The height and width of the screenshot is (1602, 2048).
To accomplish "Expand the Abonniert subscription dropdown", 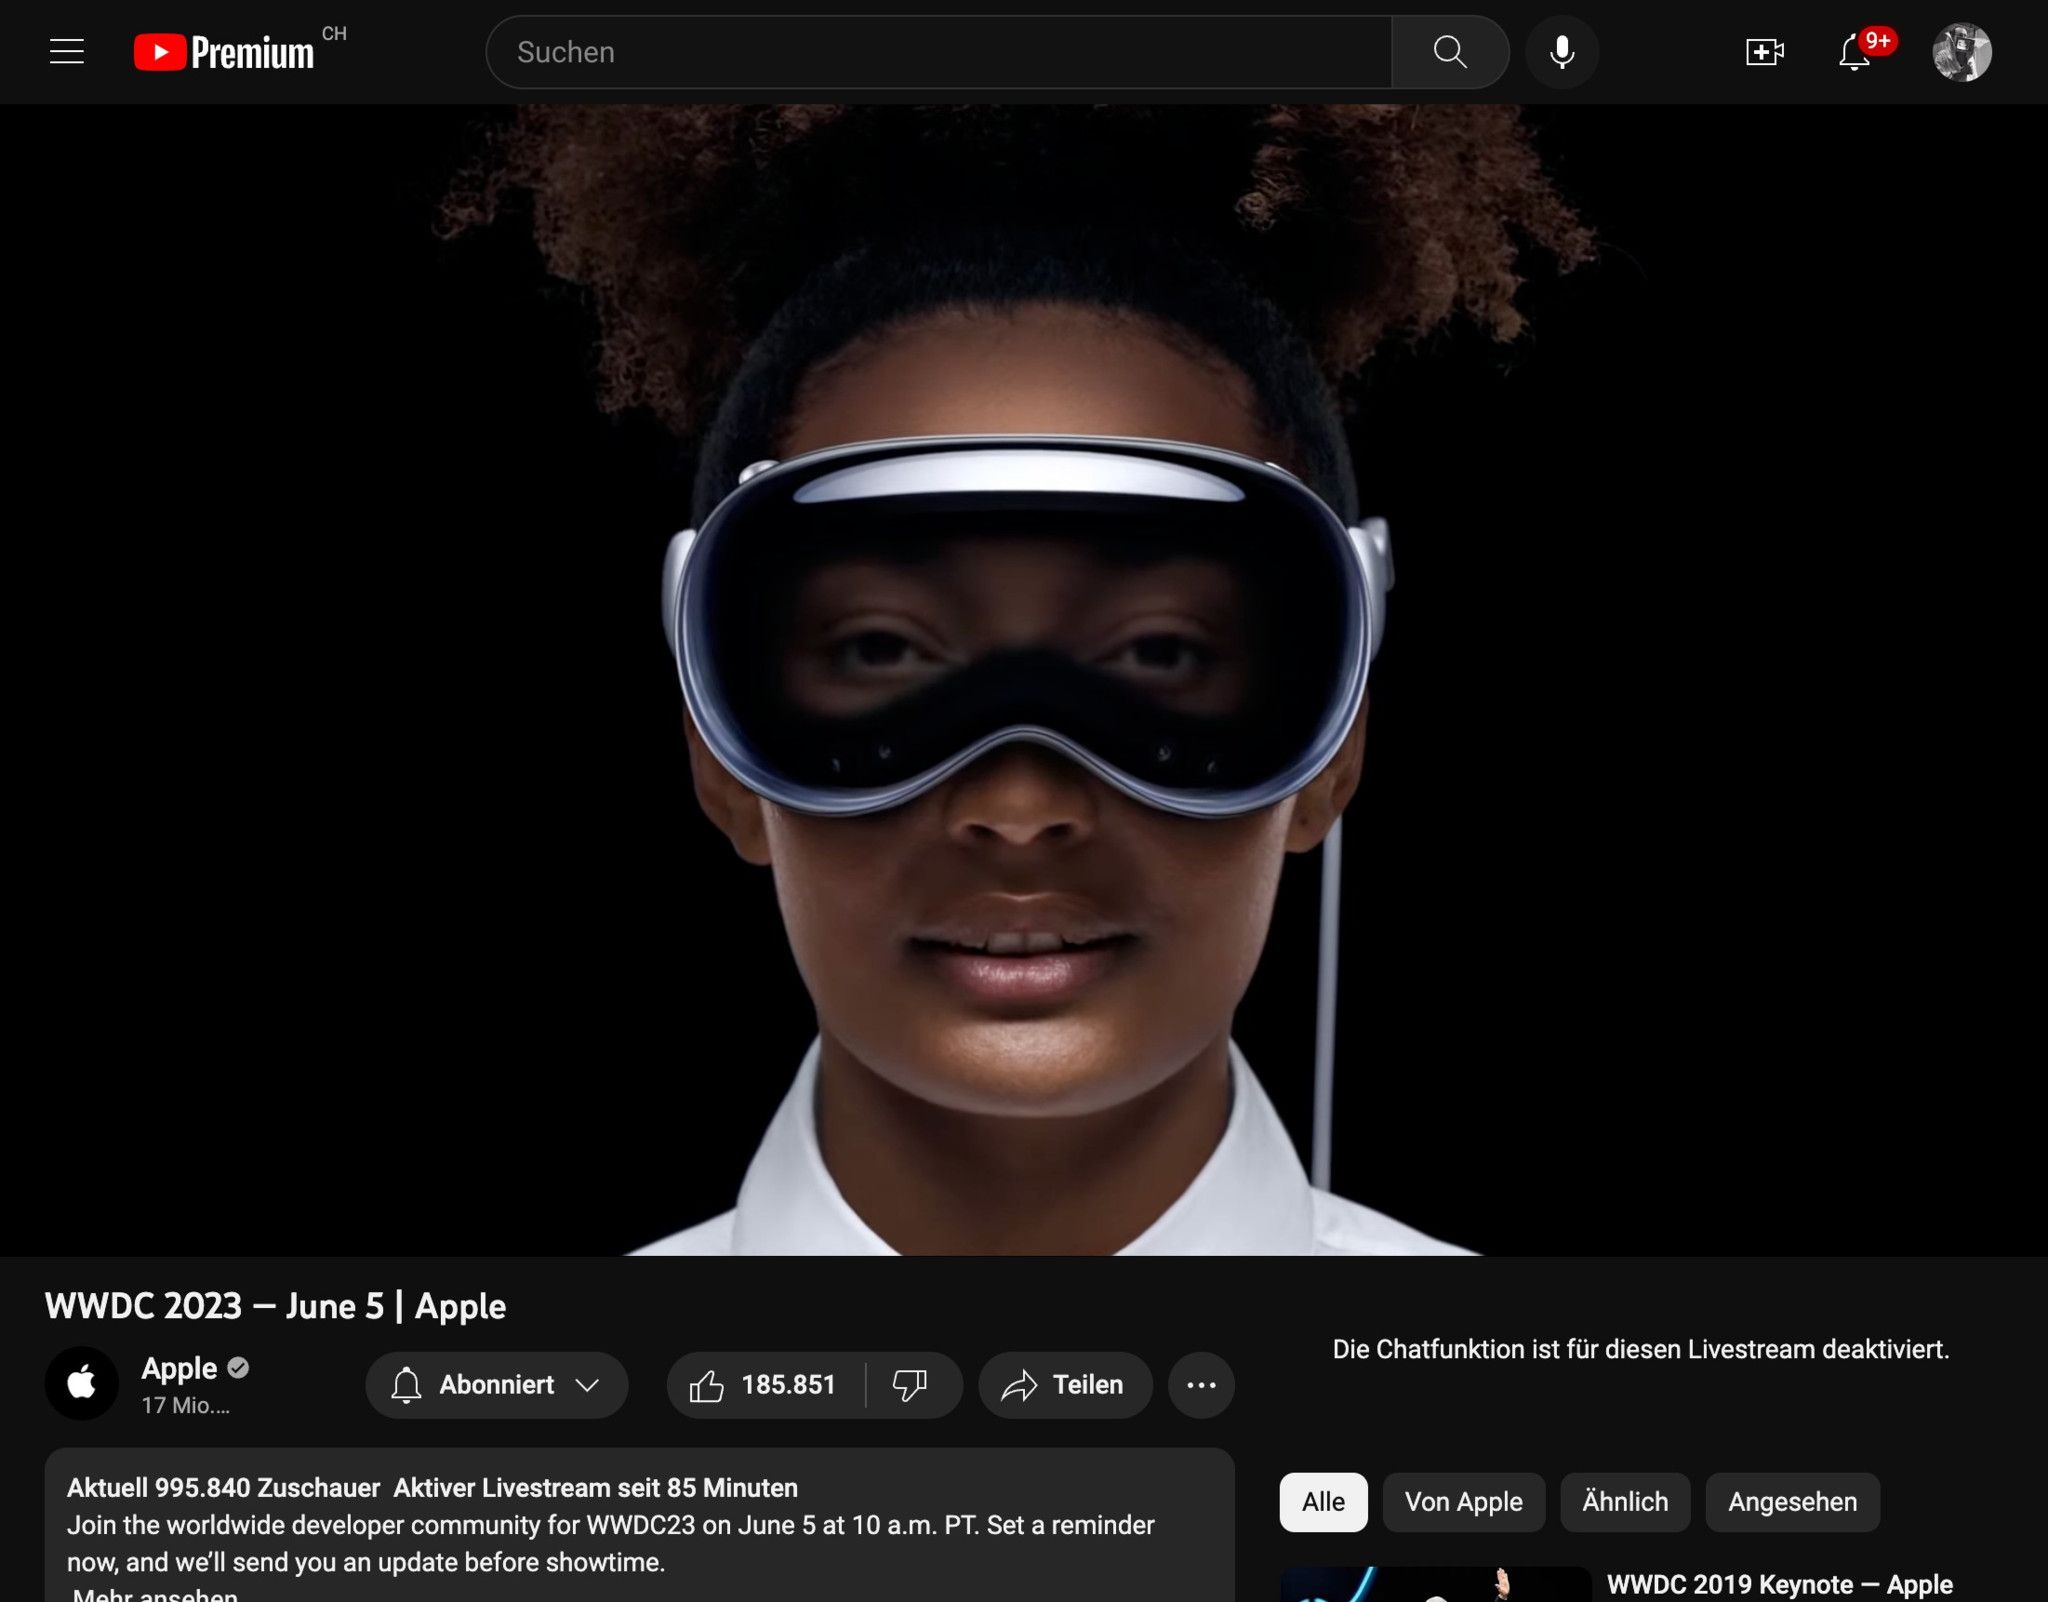I will (x=587, y=1385).
